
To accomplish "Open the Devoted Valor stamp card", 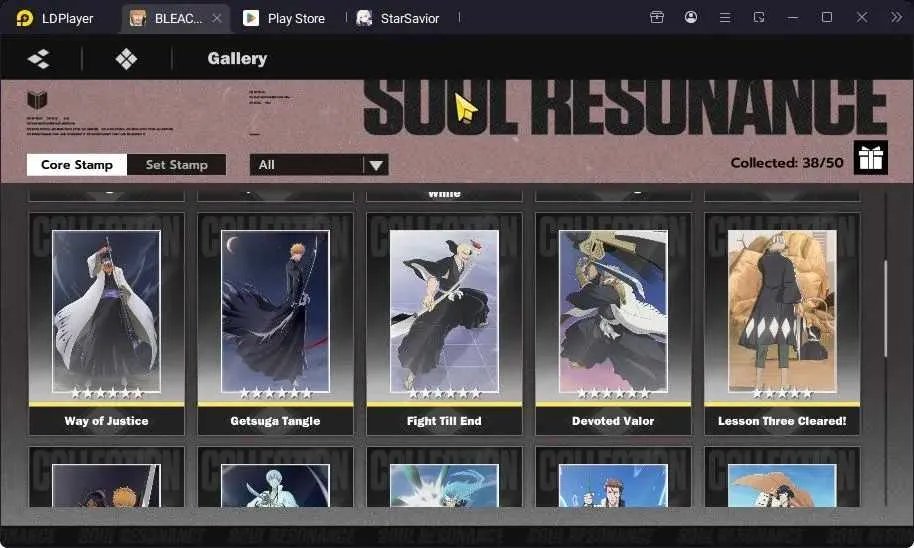I will [x=613, y=324].
